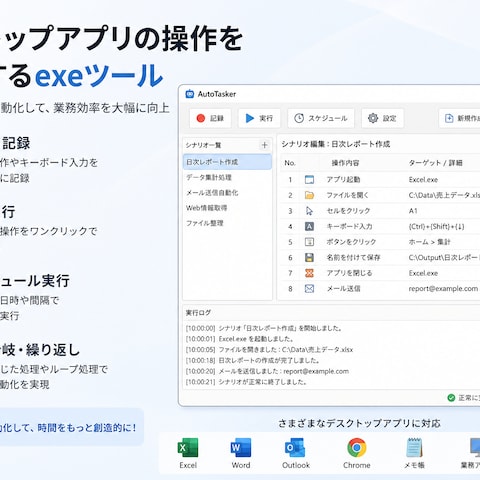
Task: Click the close-app icon for アプリを閉じる
Action: click(x=309, y=273)
